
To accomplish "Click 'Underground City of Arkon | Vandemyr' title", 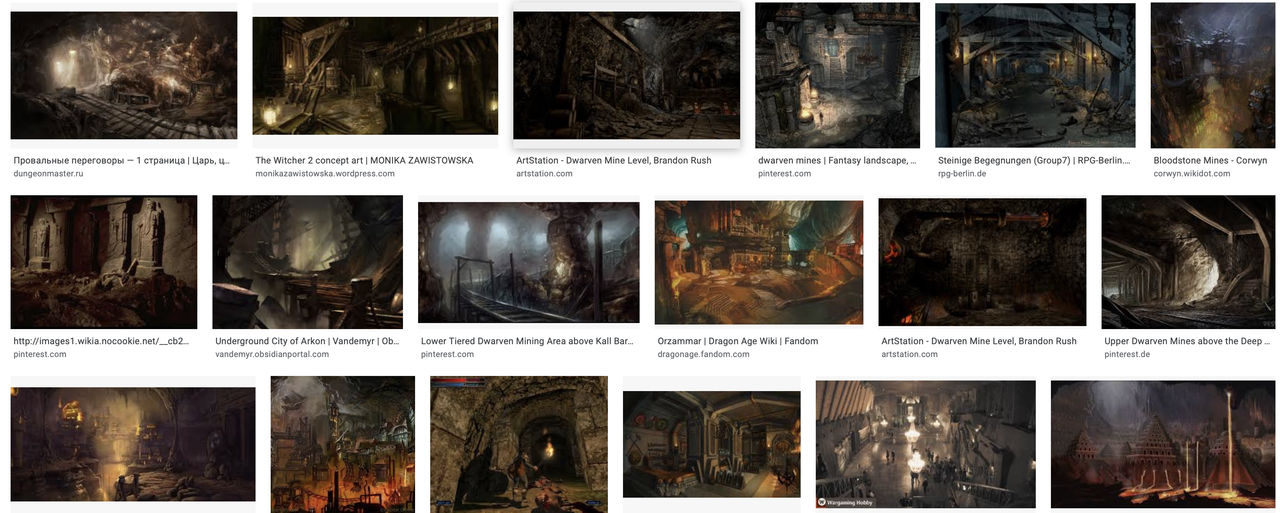I will tap(307, 341).
